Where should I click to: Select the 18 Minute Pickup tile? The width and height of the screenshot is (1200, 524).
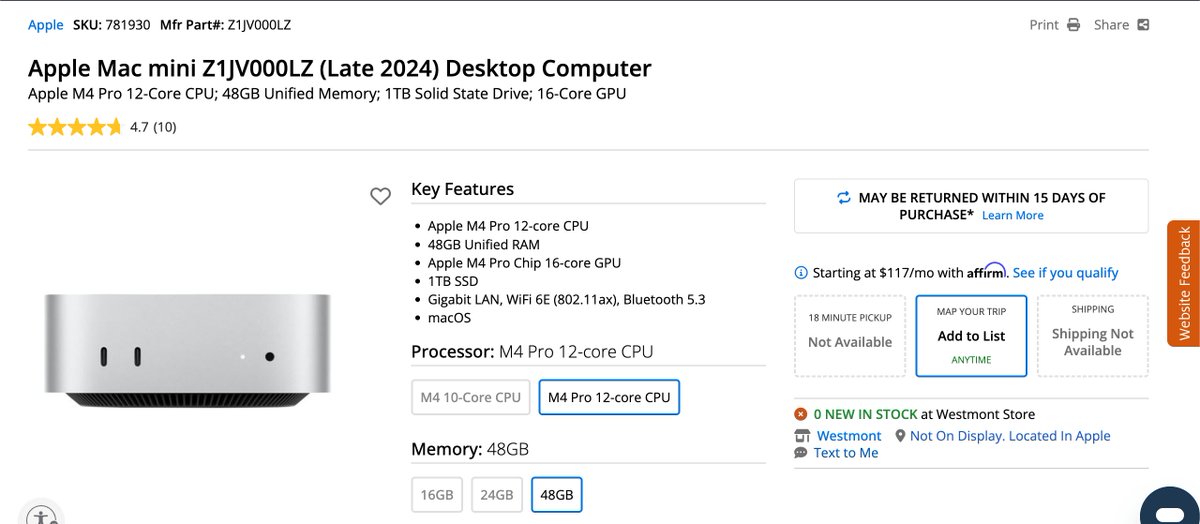click(x=850, y=335)
